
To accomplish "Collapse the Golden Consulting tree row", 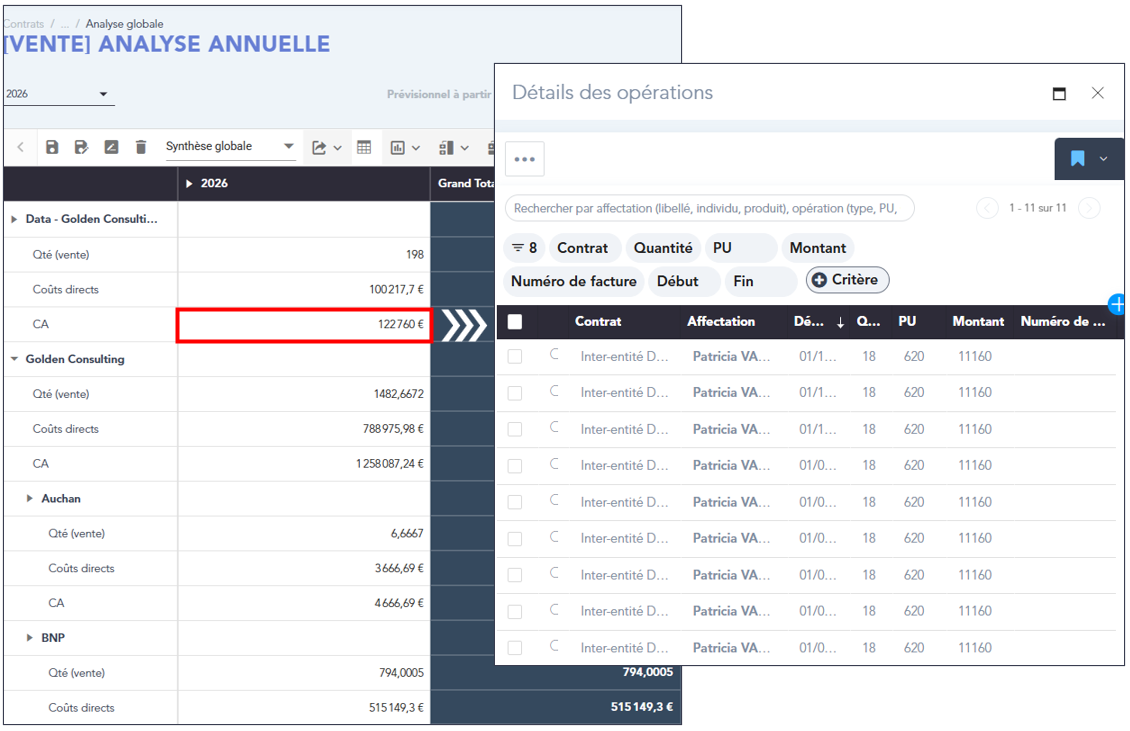I will (15, 359).
